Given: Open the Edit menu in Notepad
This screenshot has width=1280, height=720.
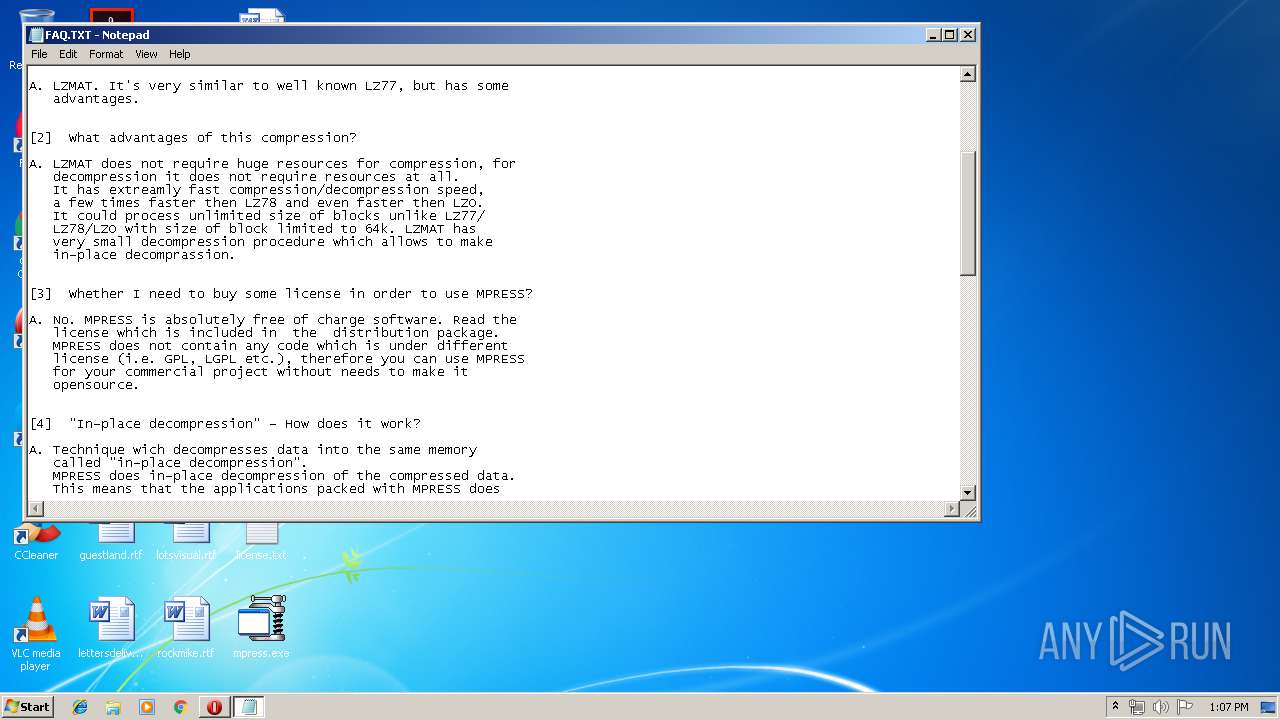Looking at the screenshot, I should tap(68, 54).
